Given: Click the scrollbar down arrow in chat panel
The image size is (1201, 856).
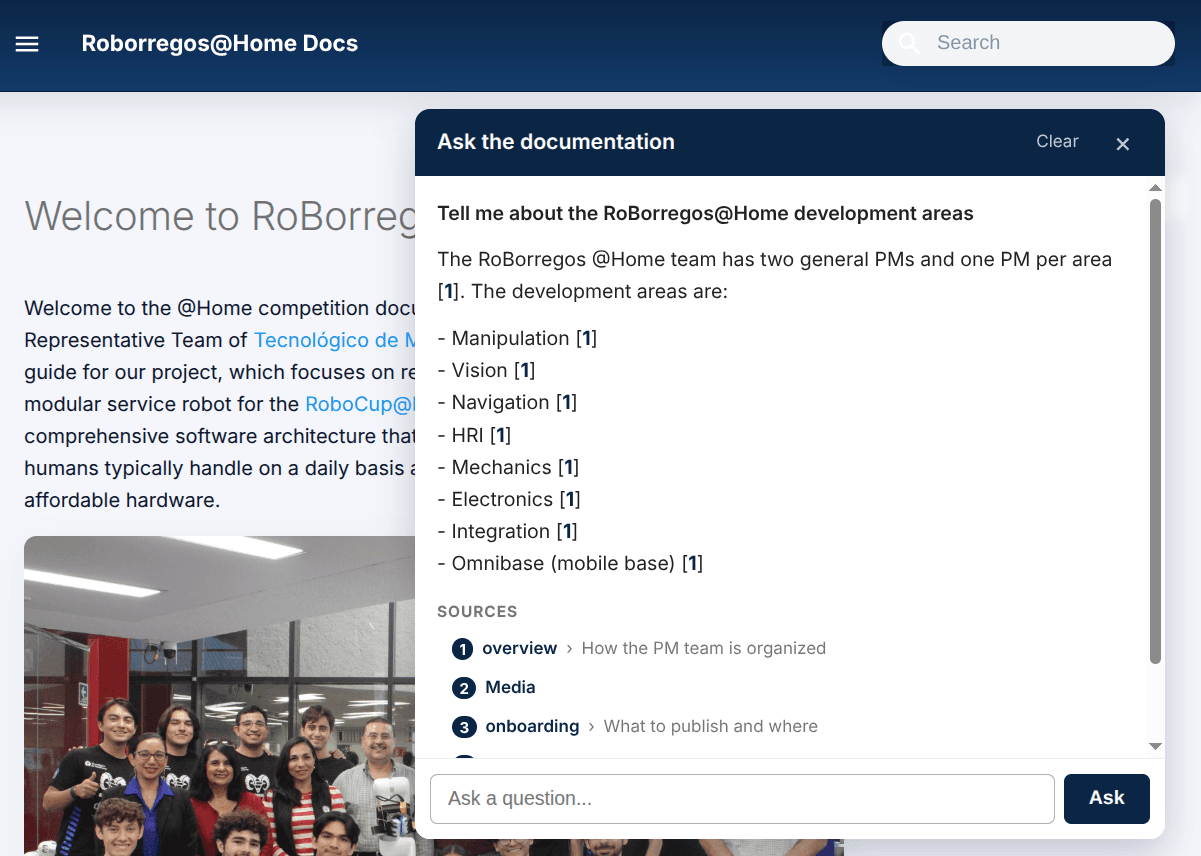Looking at the screenshot, I should click(x=1155, y=746).
